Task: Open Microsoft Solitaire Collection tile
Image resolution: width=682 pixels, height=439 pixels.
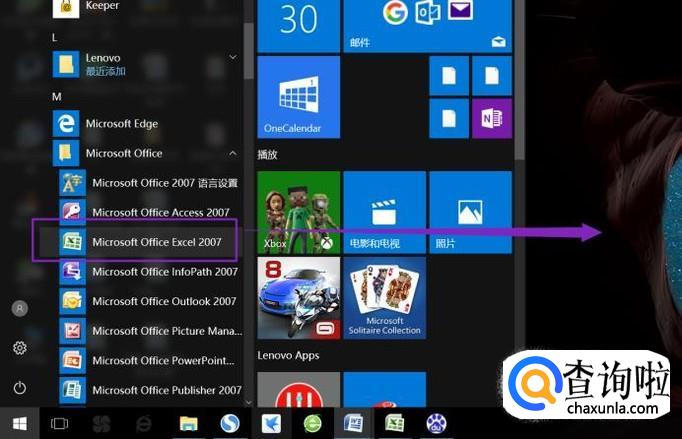Action: click(384, 298)
